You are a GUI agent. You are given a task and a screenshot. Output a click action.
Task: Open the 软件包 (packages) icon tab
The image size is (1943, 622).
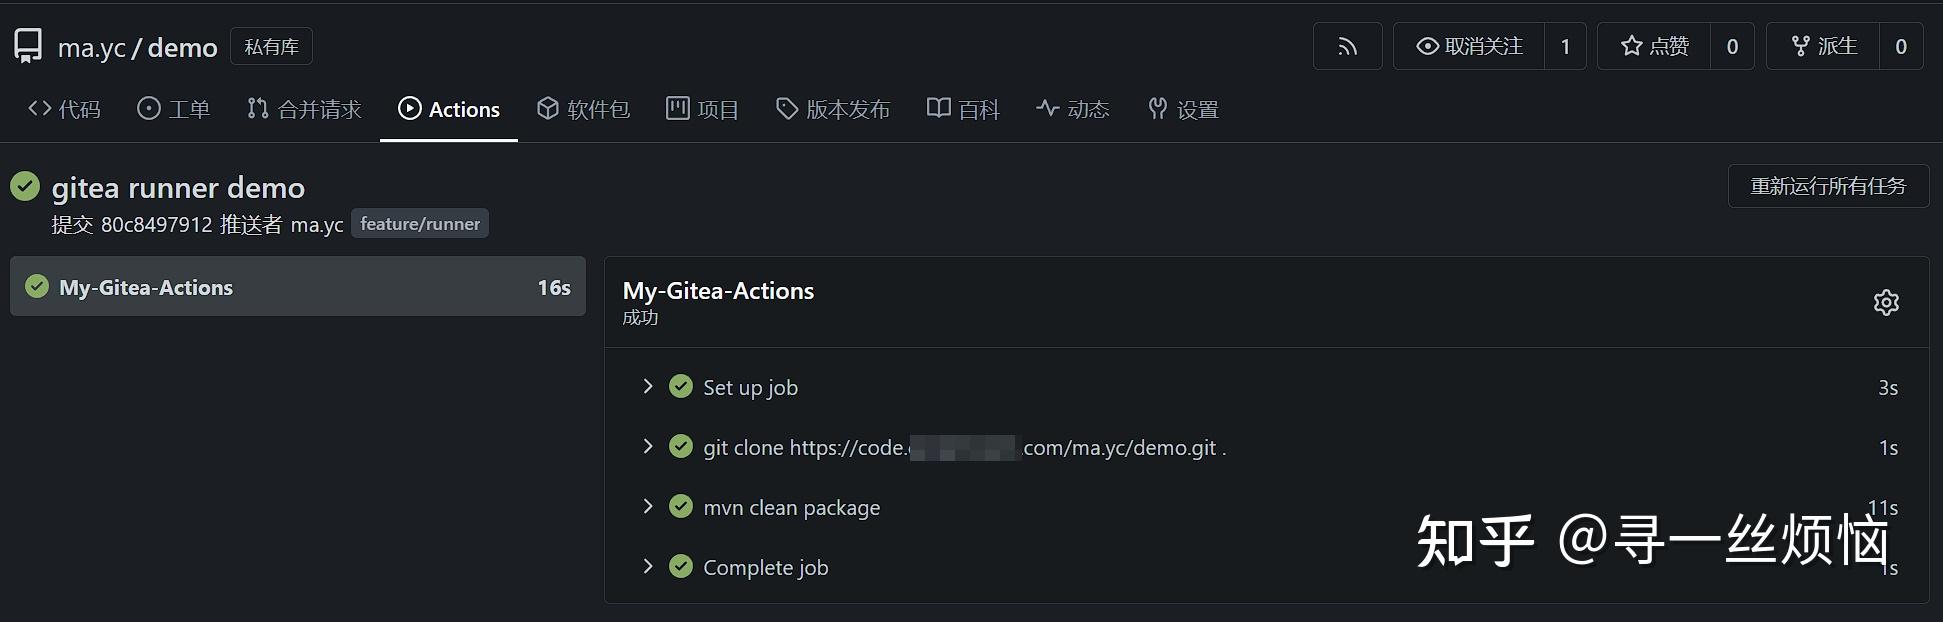(548, 109)
